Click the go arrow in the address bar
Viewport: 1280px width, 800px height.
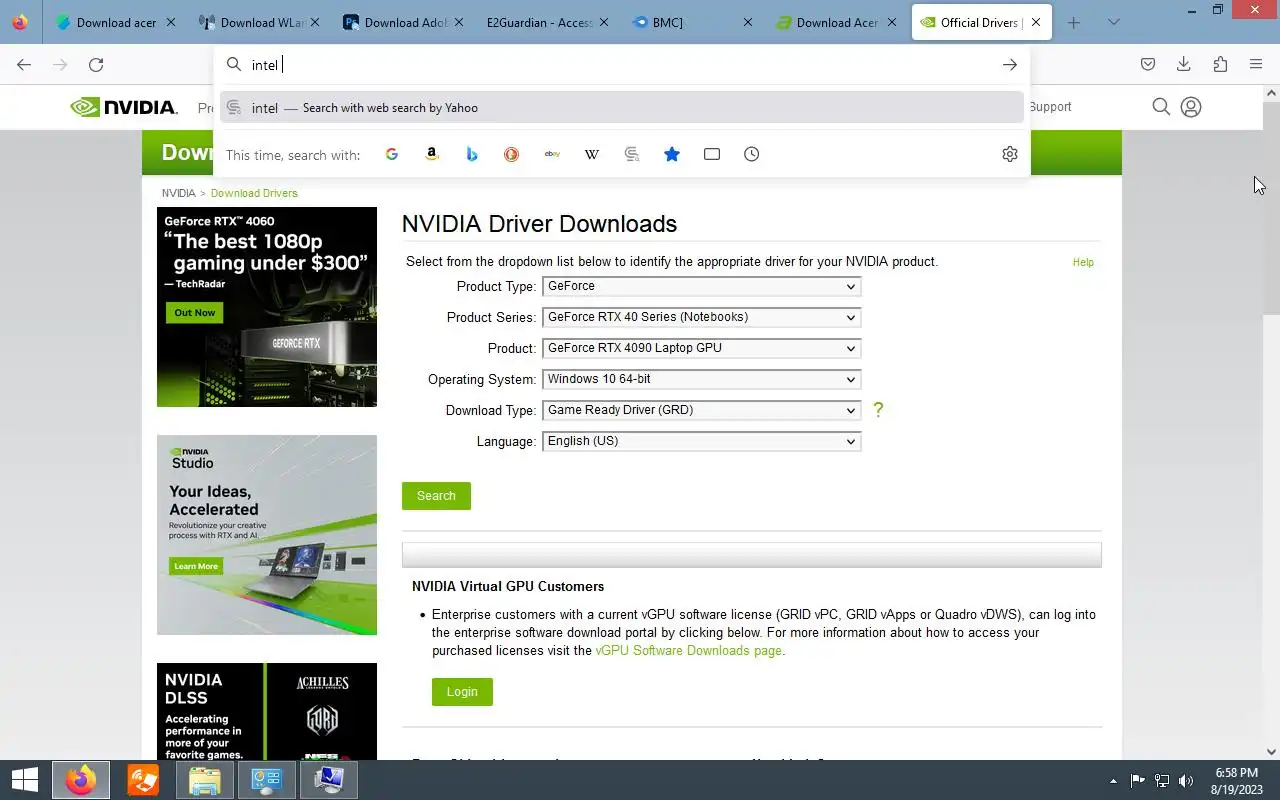[x=1010, y=65]
